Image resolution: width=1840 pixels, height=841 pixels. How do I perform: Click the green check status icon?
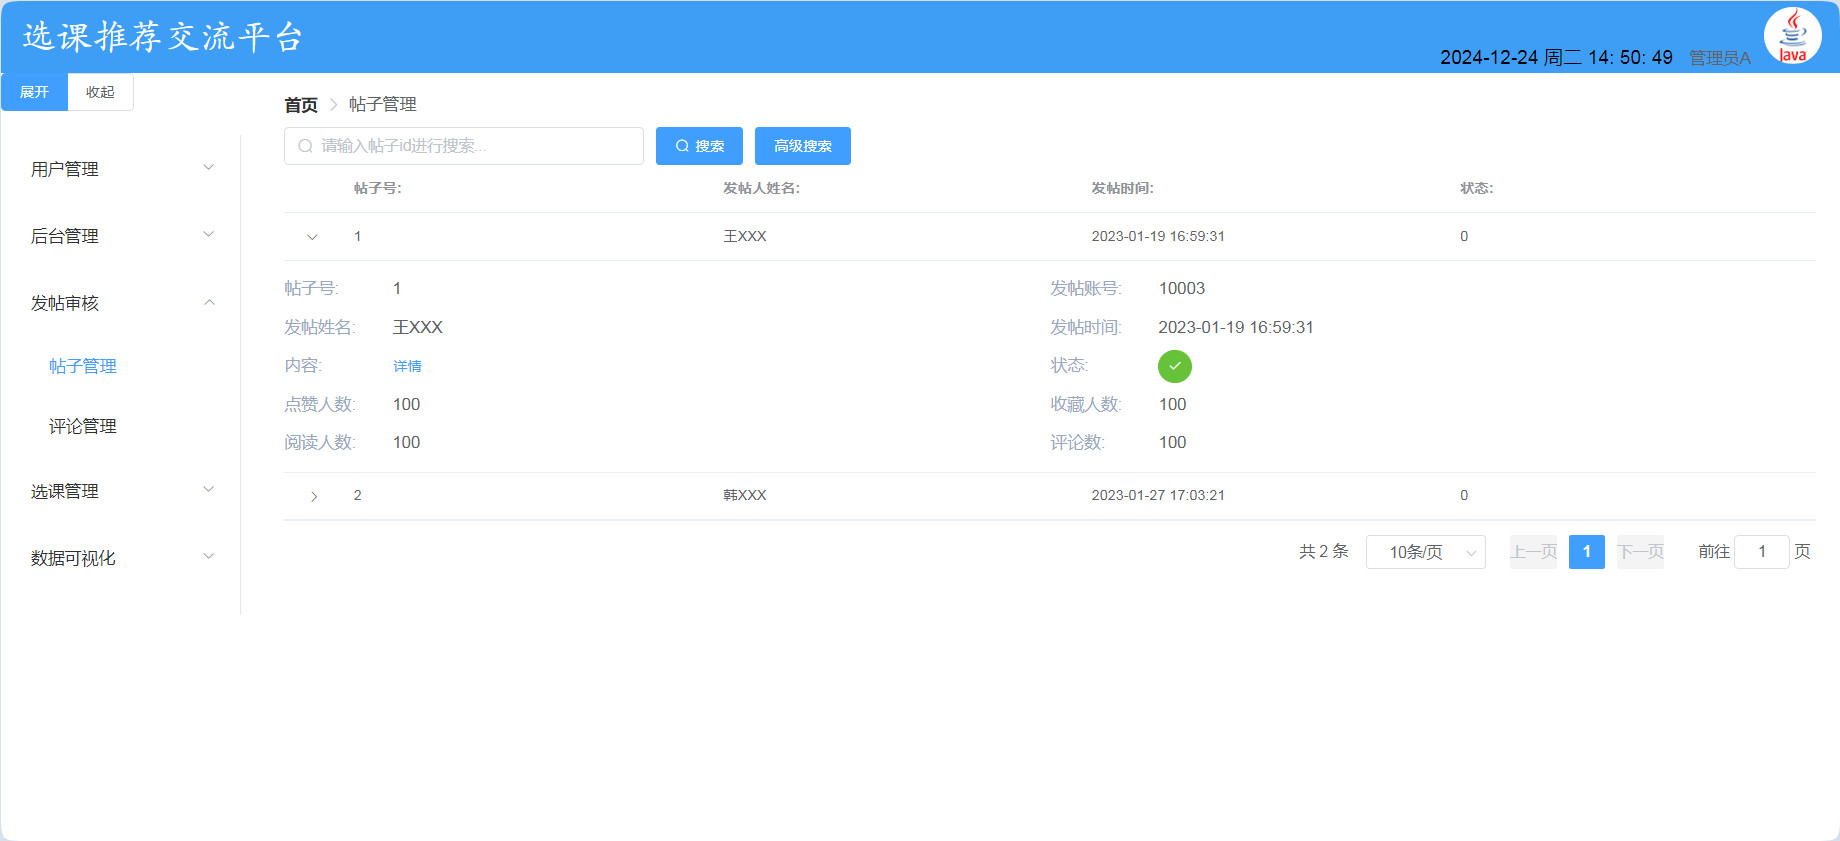point(1174,366)
